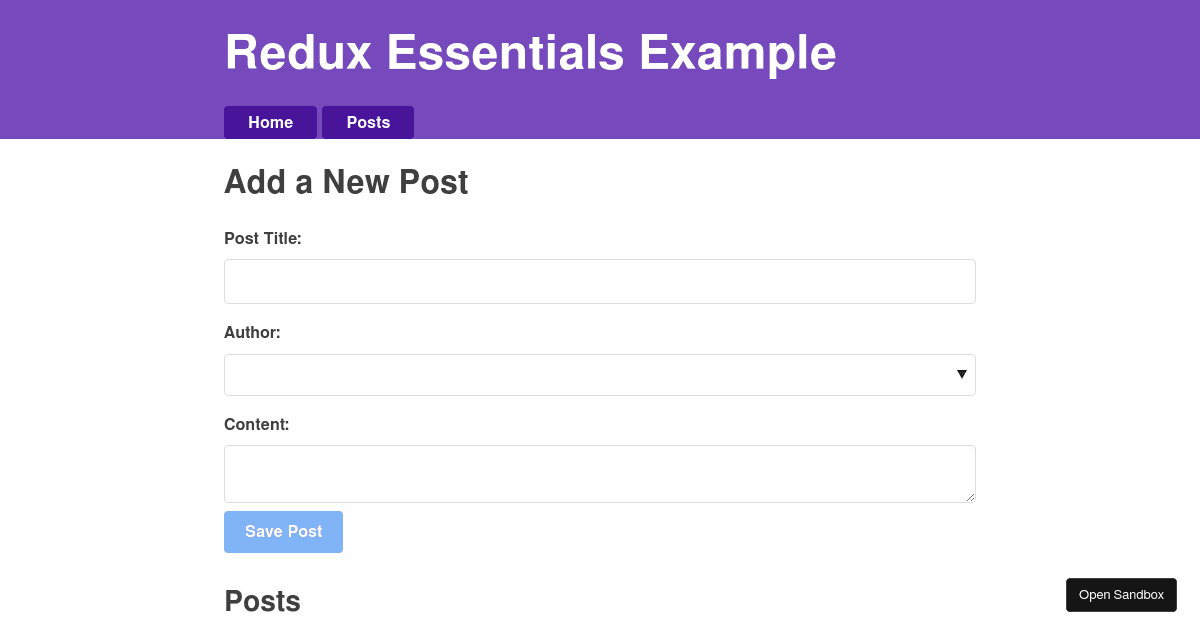Click the word "Example" in the header
The width and height of the screenshot is (1200, 630).
click(x=737, y=52)
